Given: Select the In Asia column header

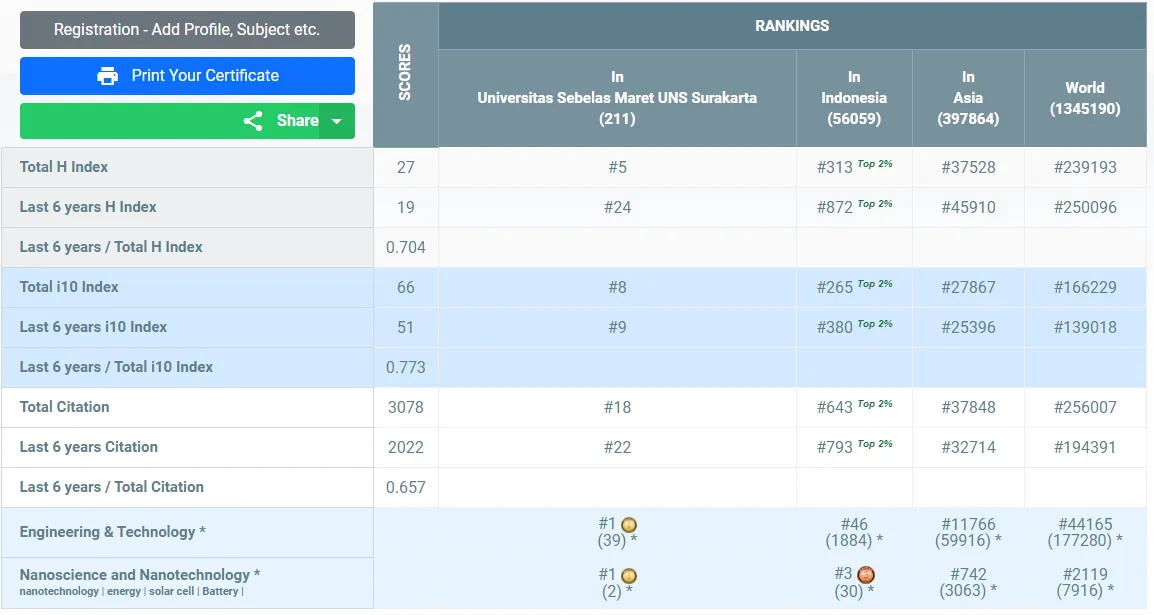Looking at the screenshot, I should tap(968, 98).
